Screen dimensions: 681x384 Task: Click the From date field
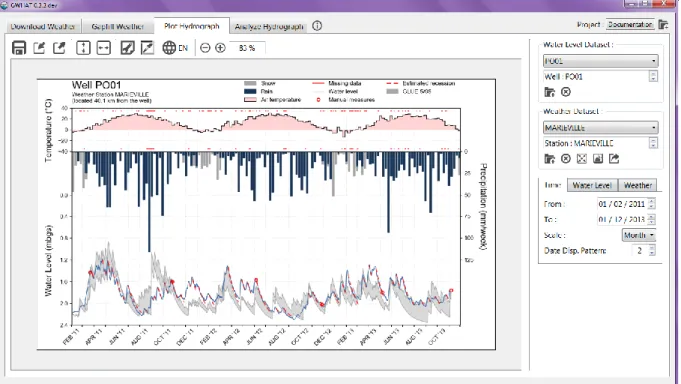point(626,204)
